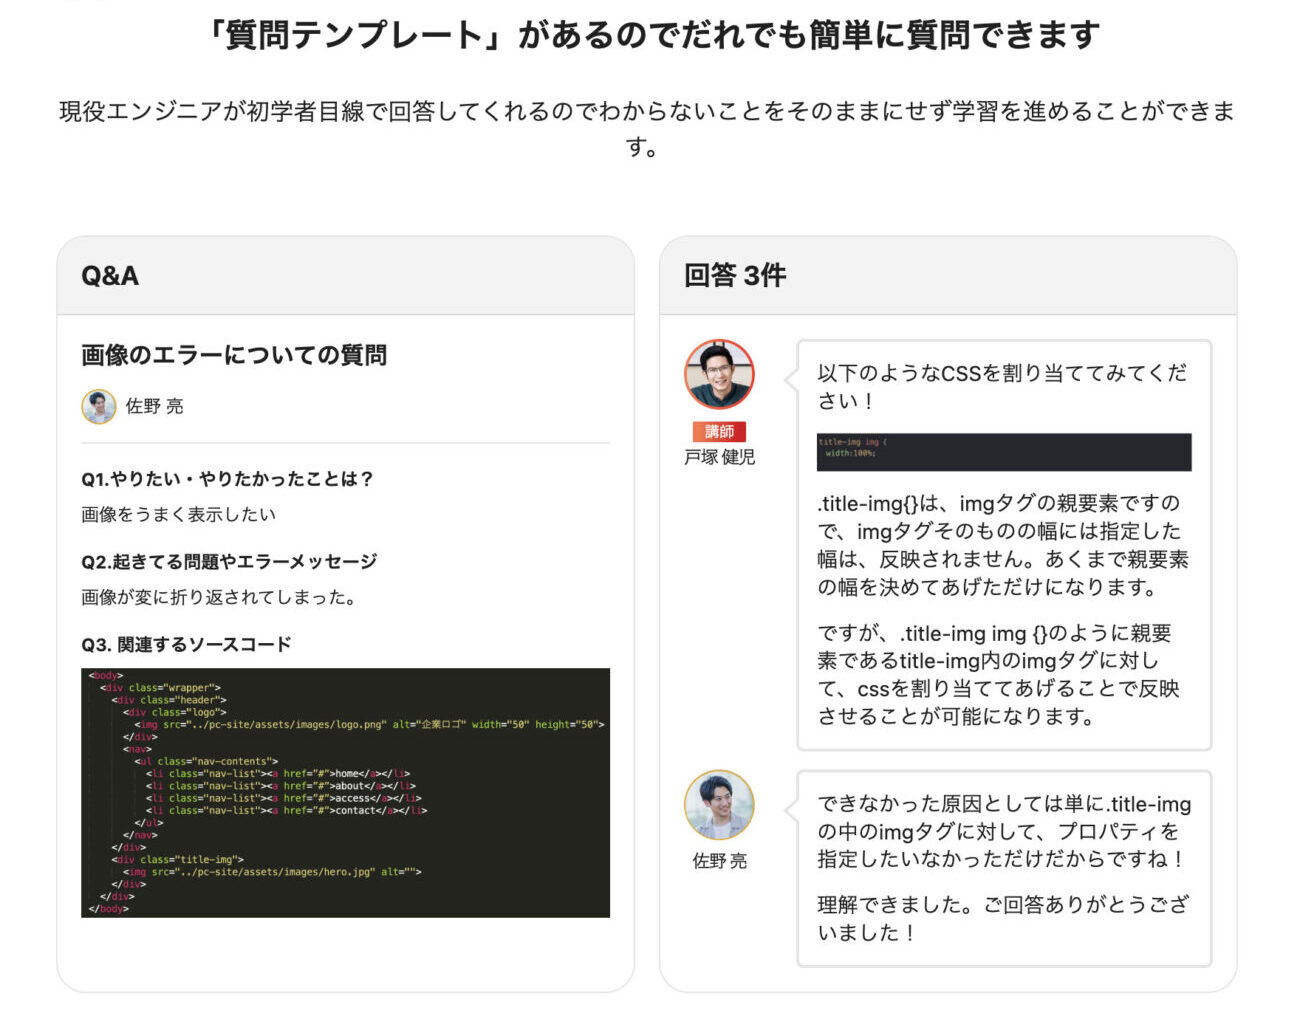
Task: Click the subtitle starting 現役エンジニアが初学者目線で
Action: pyautogui.click(x=647, y=128)
